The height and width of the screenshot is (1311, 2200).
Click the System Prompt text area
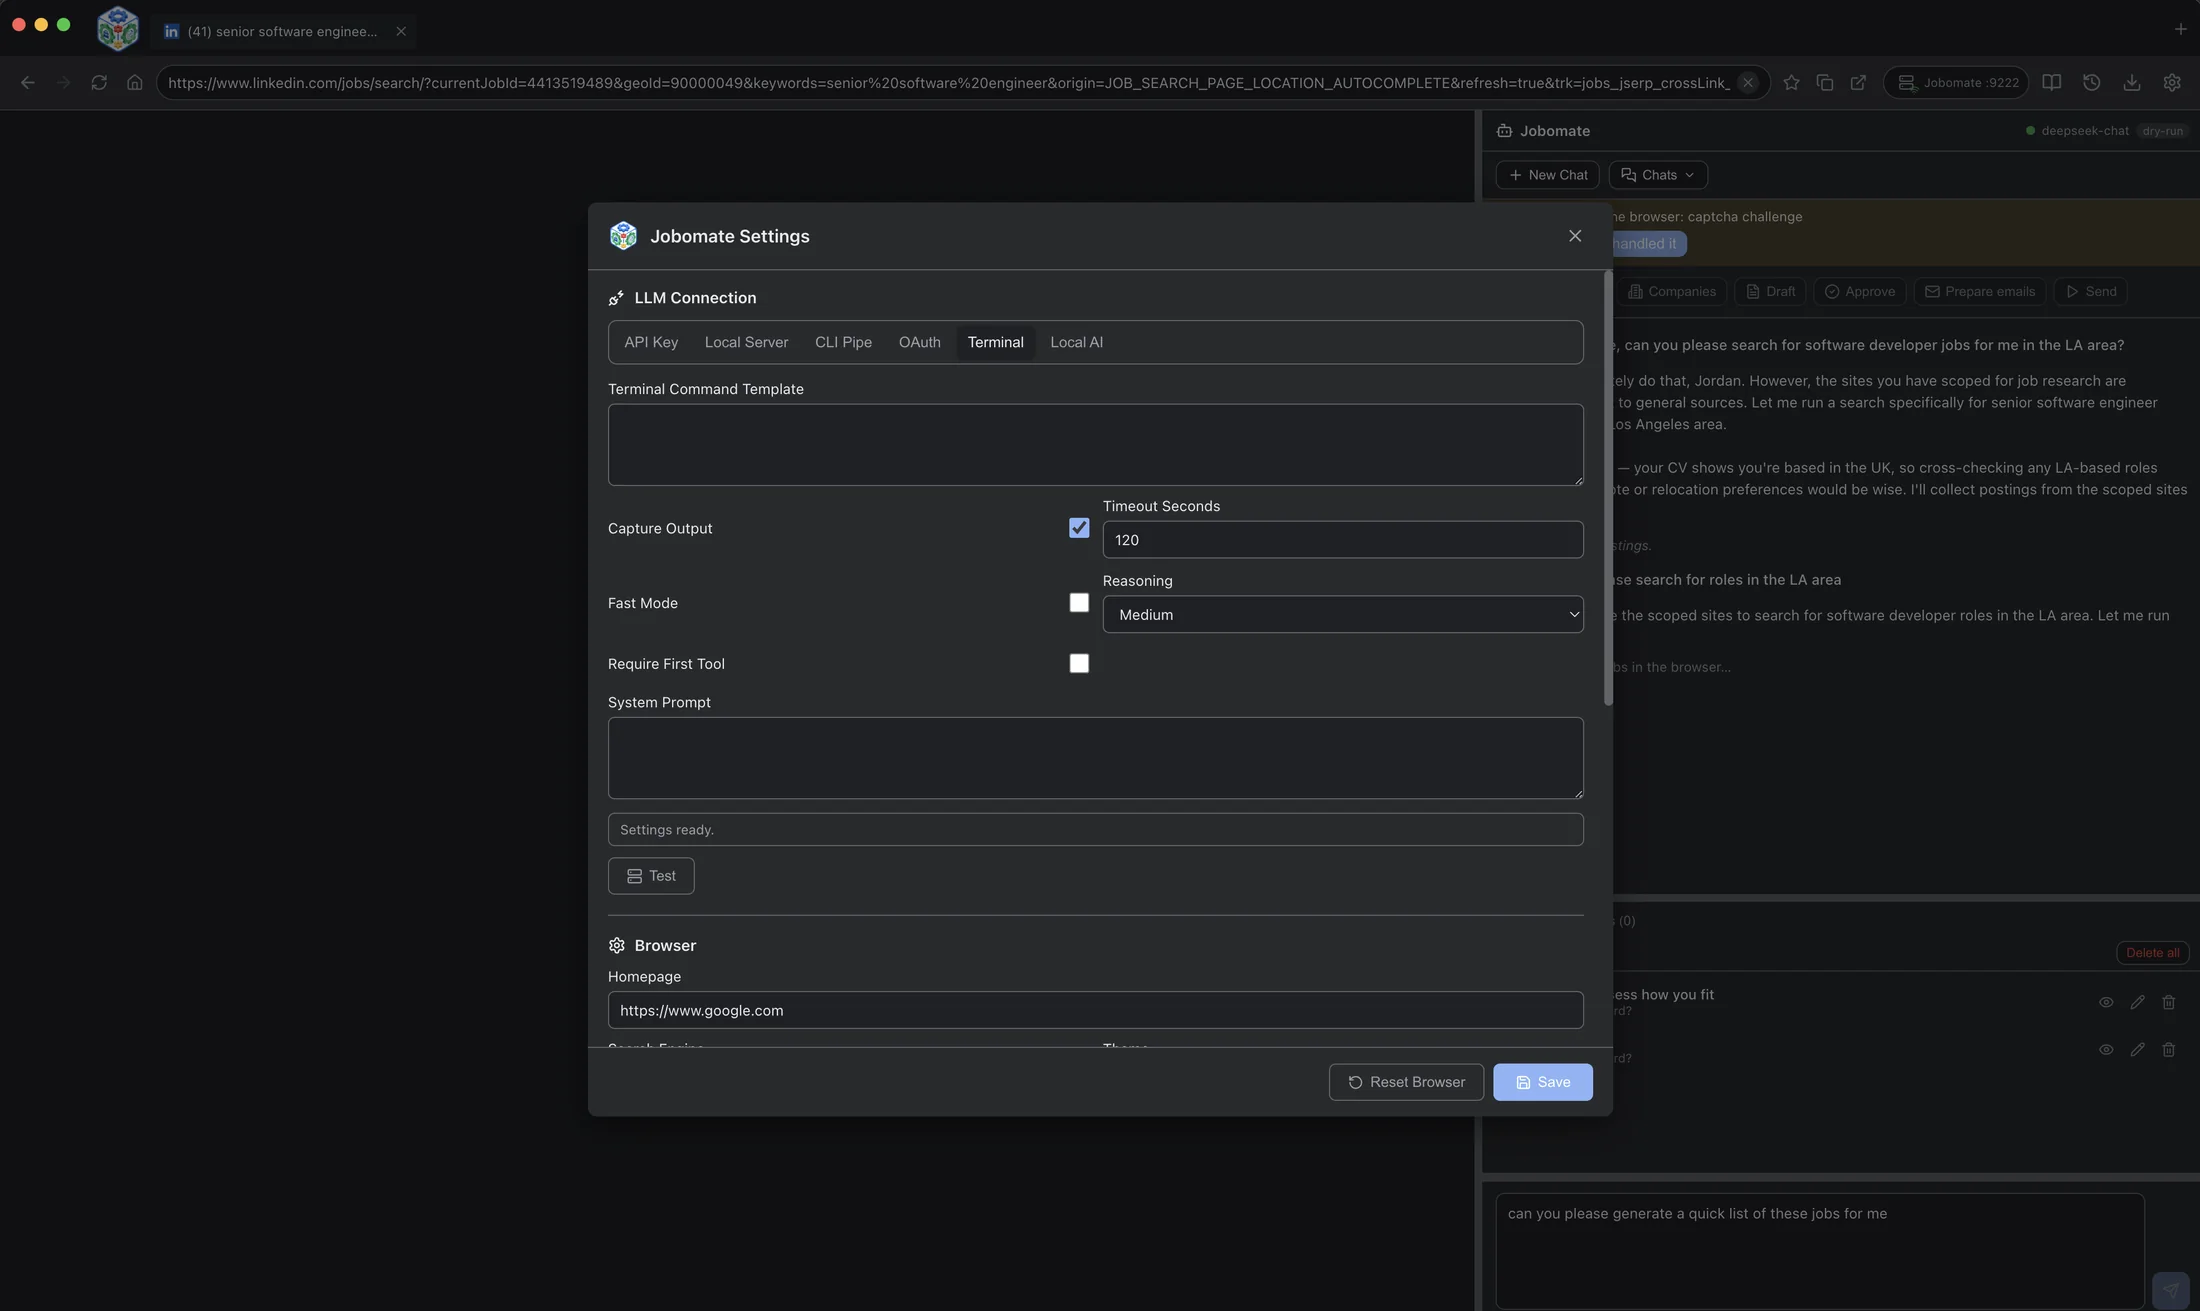[x=1095, y=758]
